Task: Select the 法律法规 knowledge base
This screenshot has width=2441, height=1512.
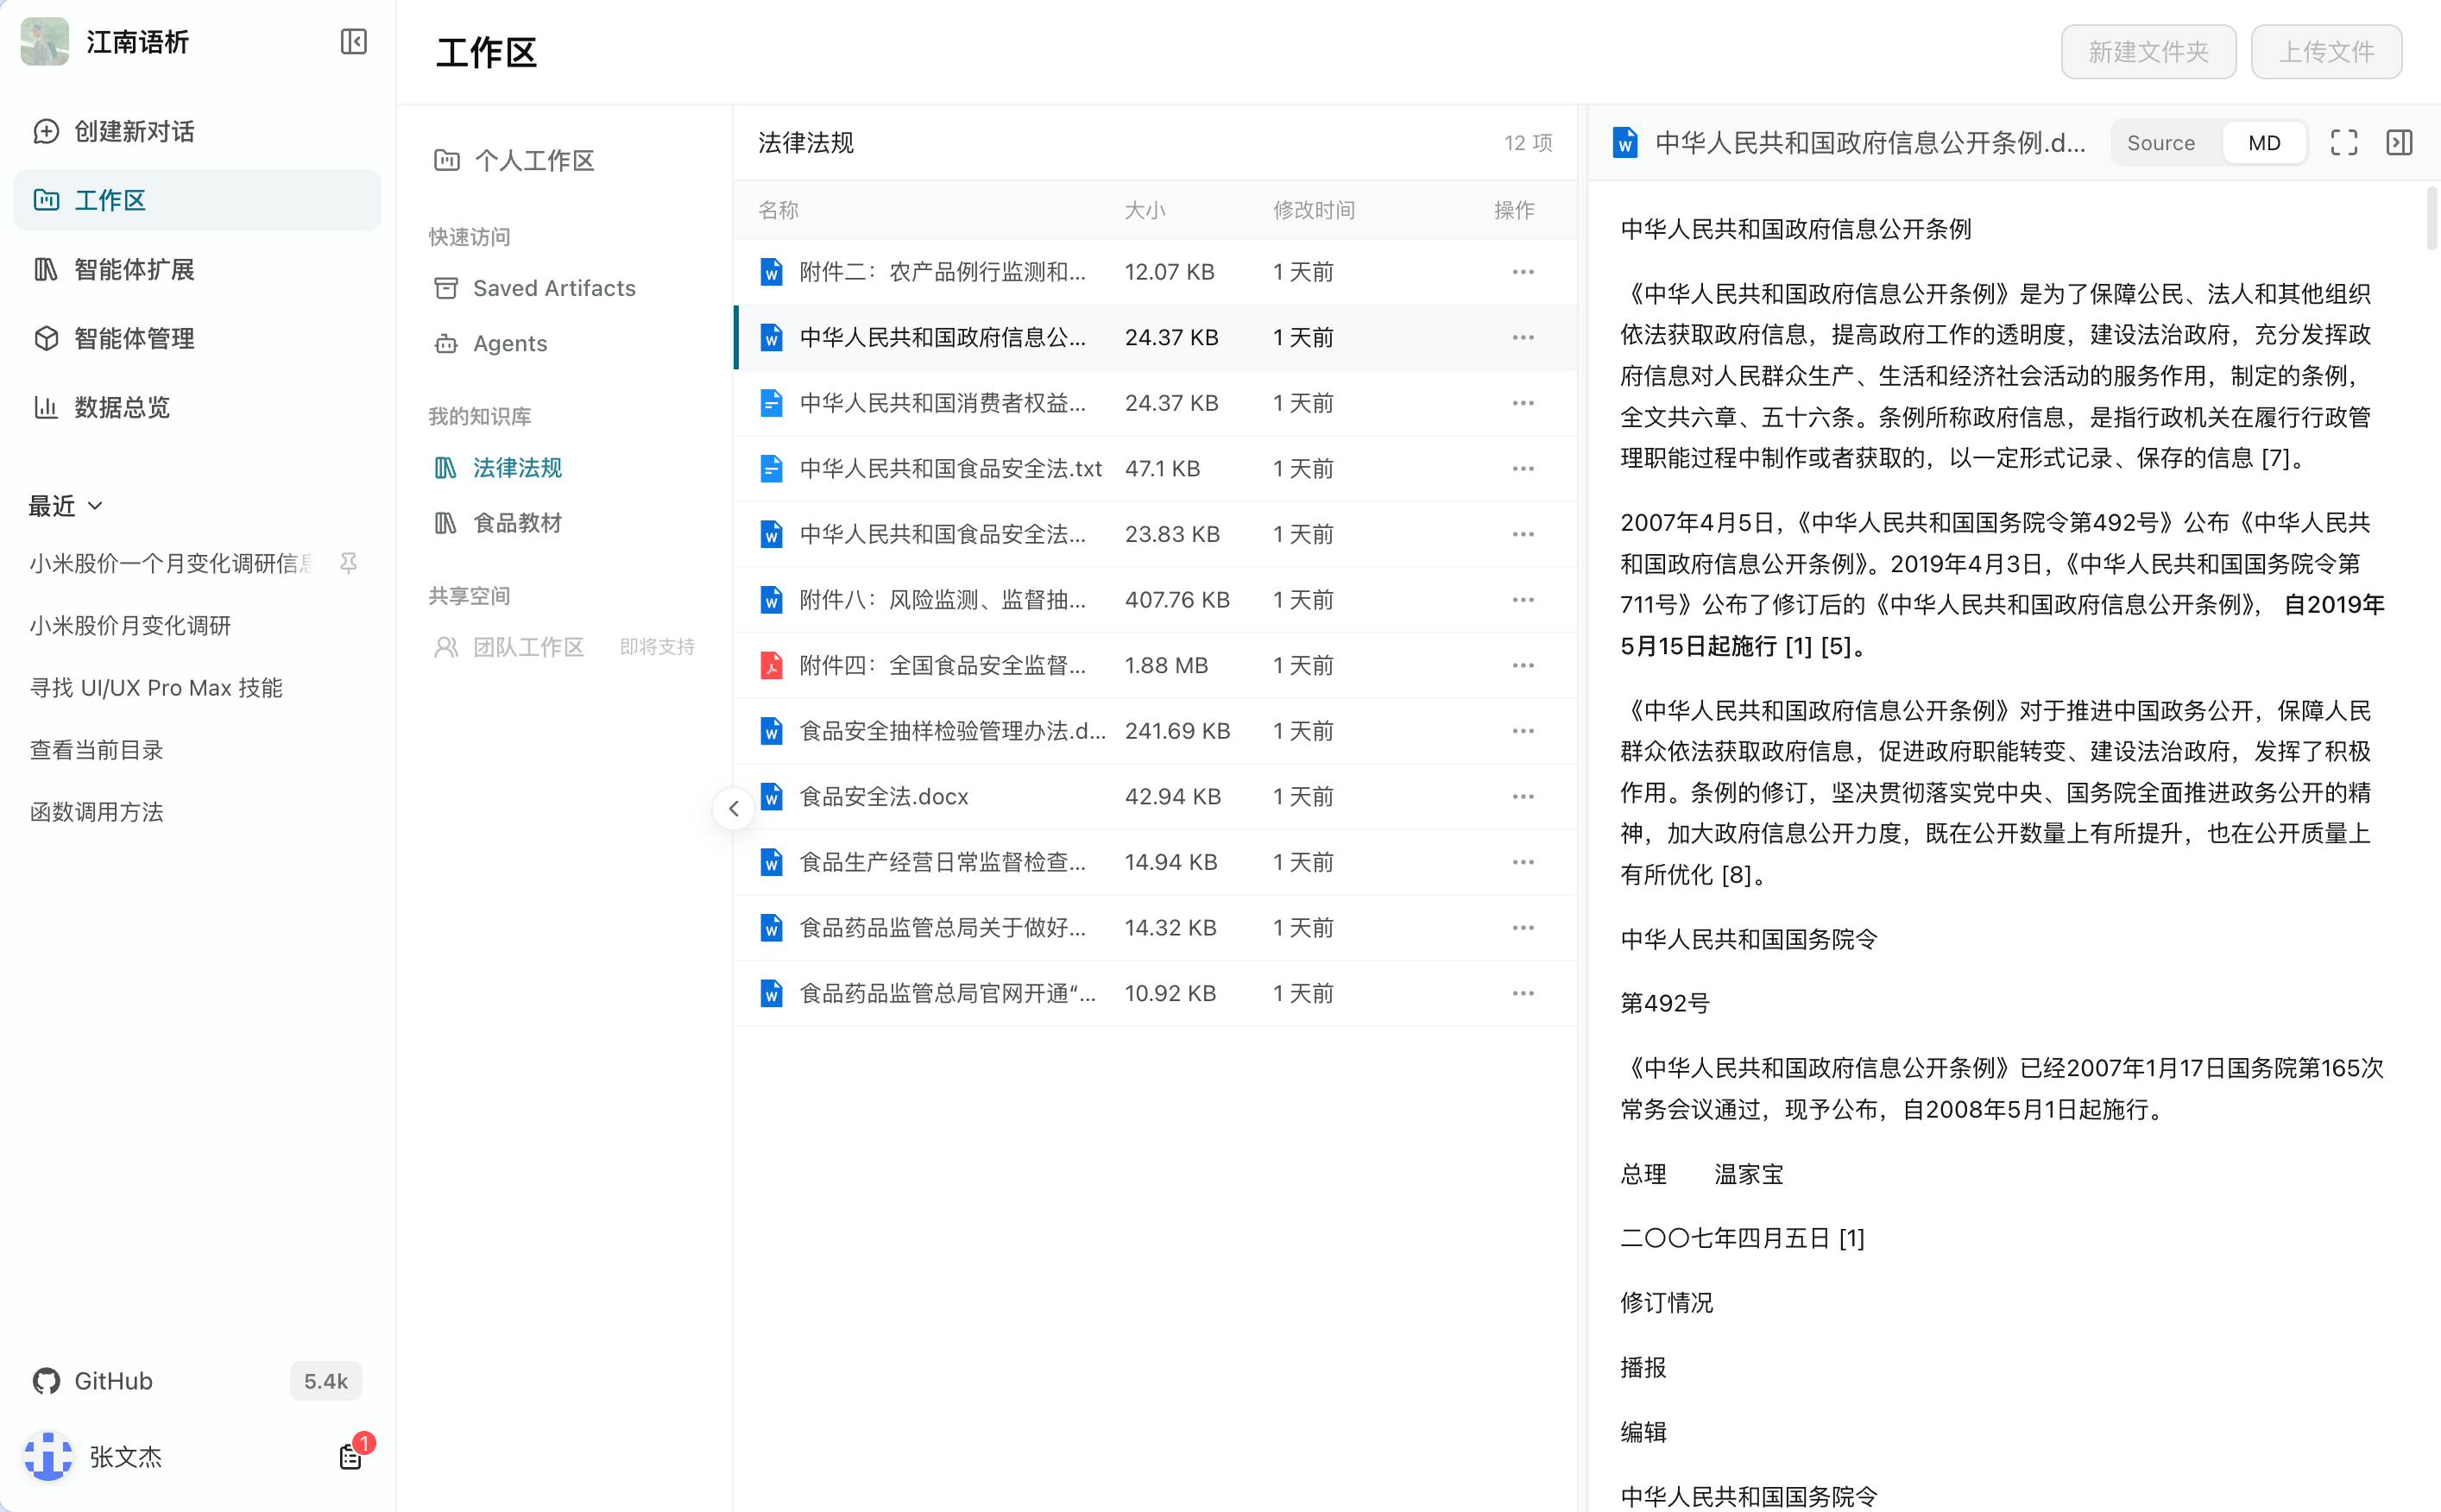Action: point(498,467)
